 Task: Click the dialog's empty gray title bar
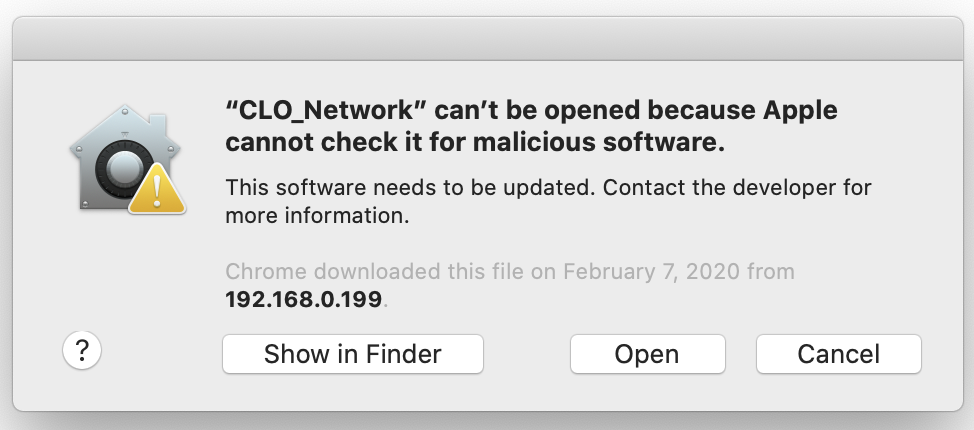coord(488,39)
